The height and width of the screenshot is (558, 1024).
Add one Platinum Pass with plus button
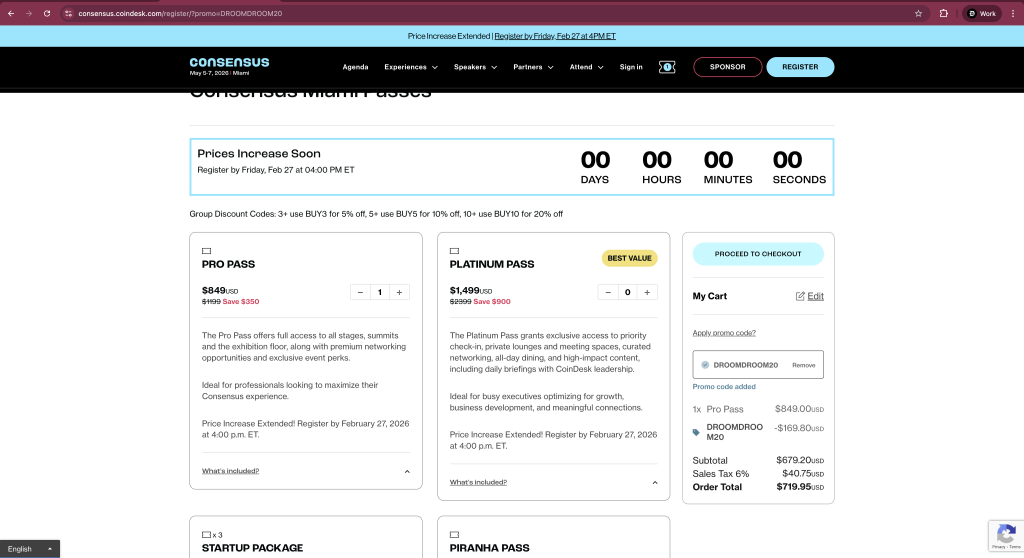(x=647, y=292)
